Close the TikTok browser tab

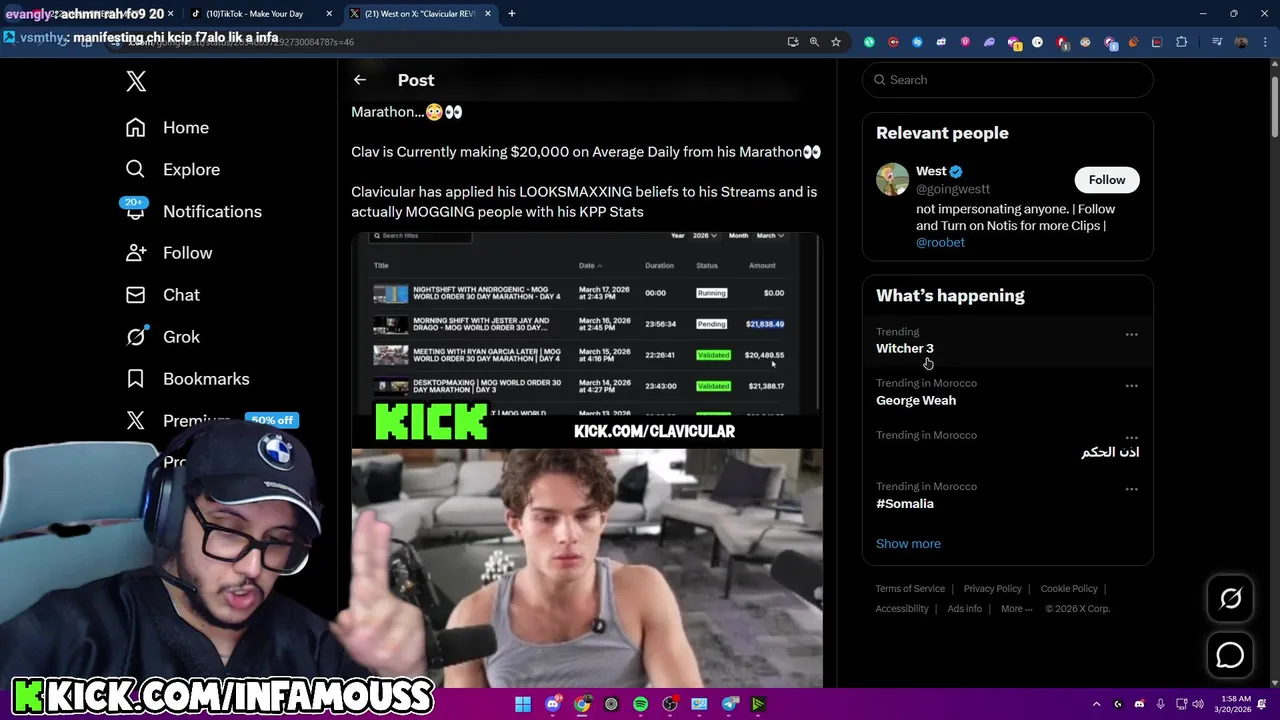[329, 14]
